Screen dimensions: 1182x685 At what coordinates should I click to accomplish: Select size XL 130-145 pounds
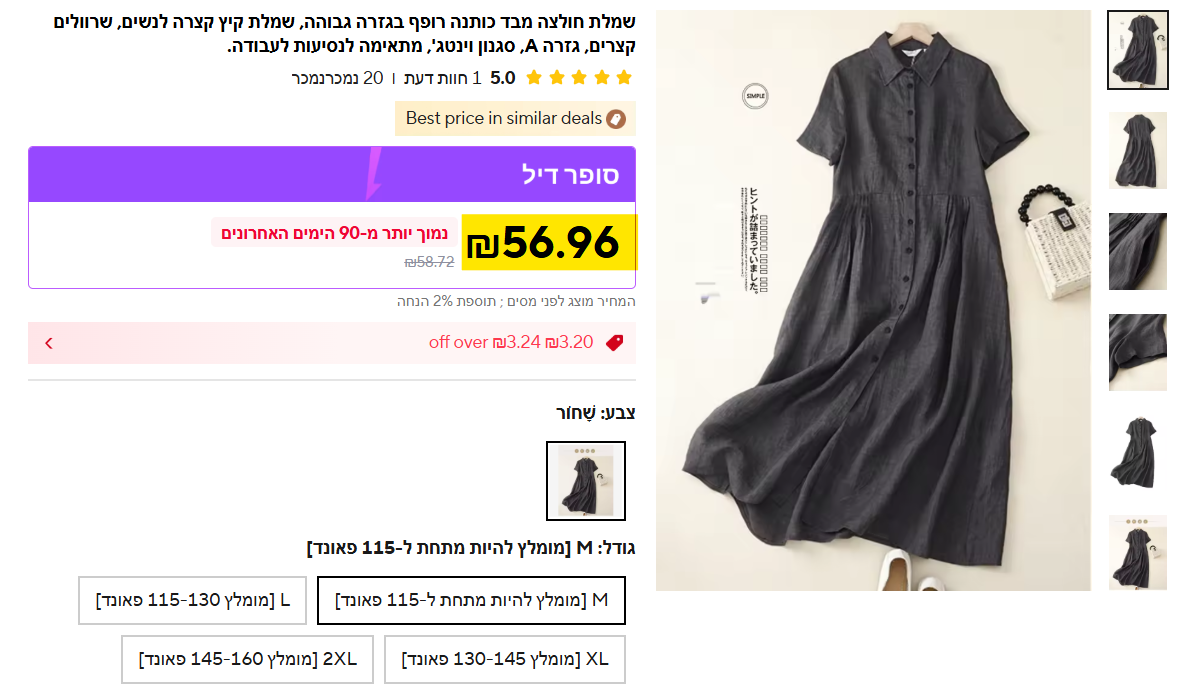coord(504,659)
